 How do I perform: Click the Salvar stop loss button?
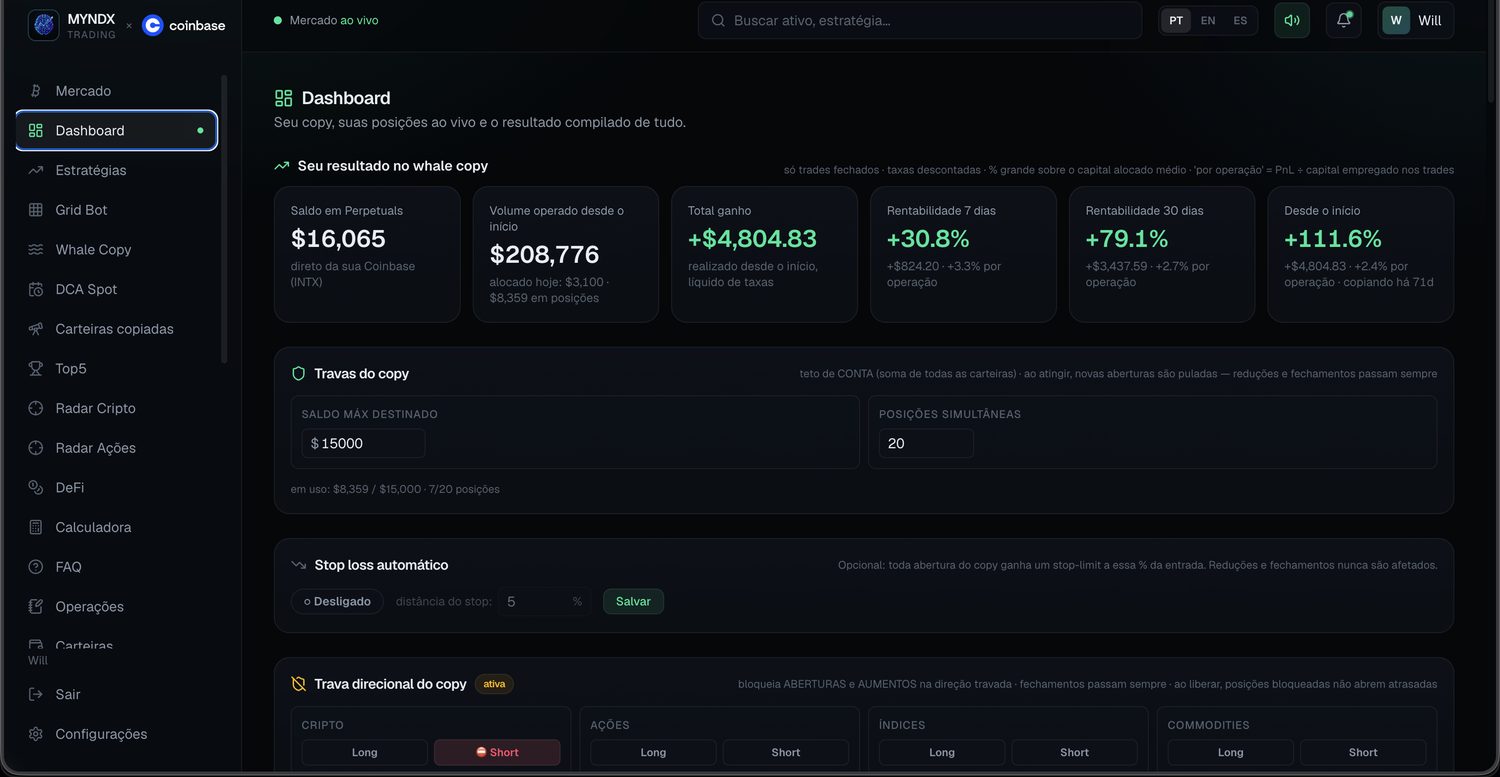633,601
